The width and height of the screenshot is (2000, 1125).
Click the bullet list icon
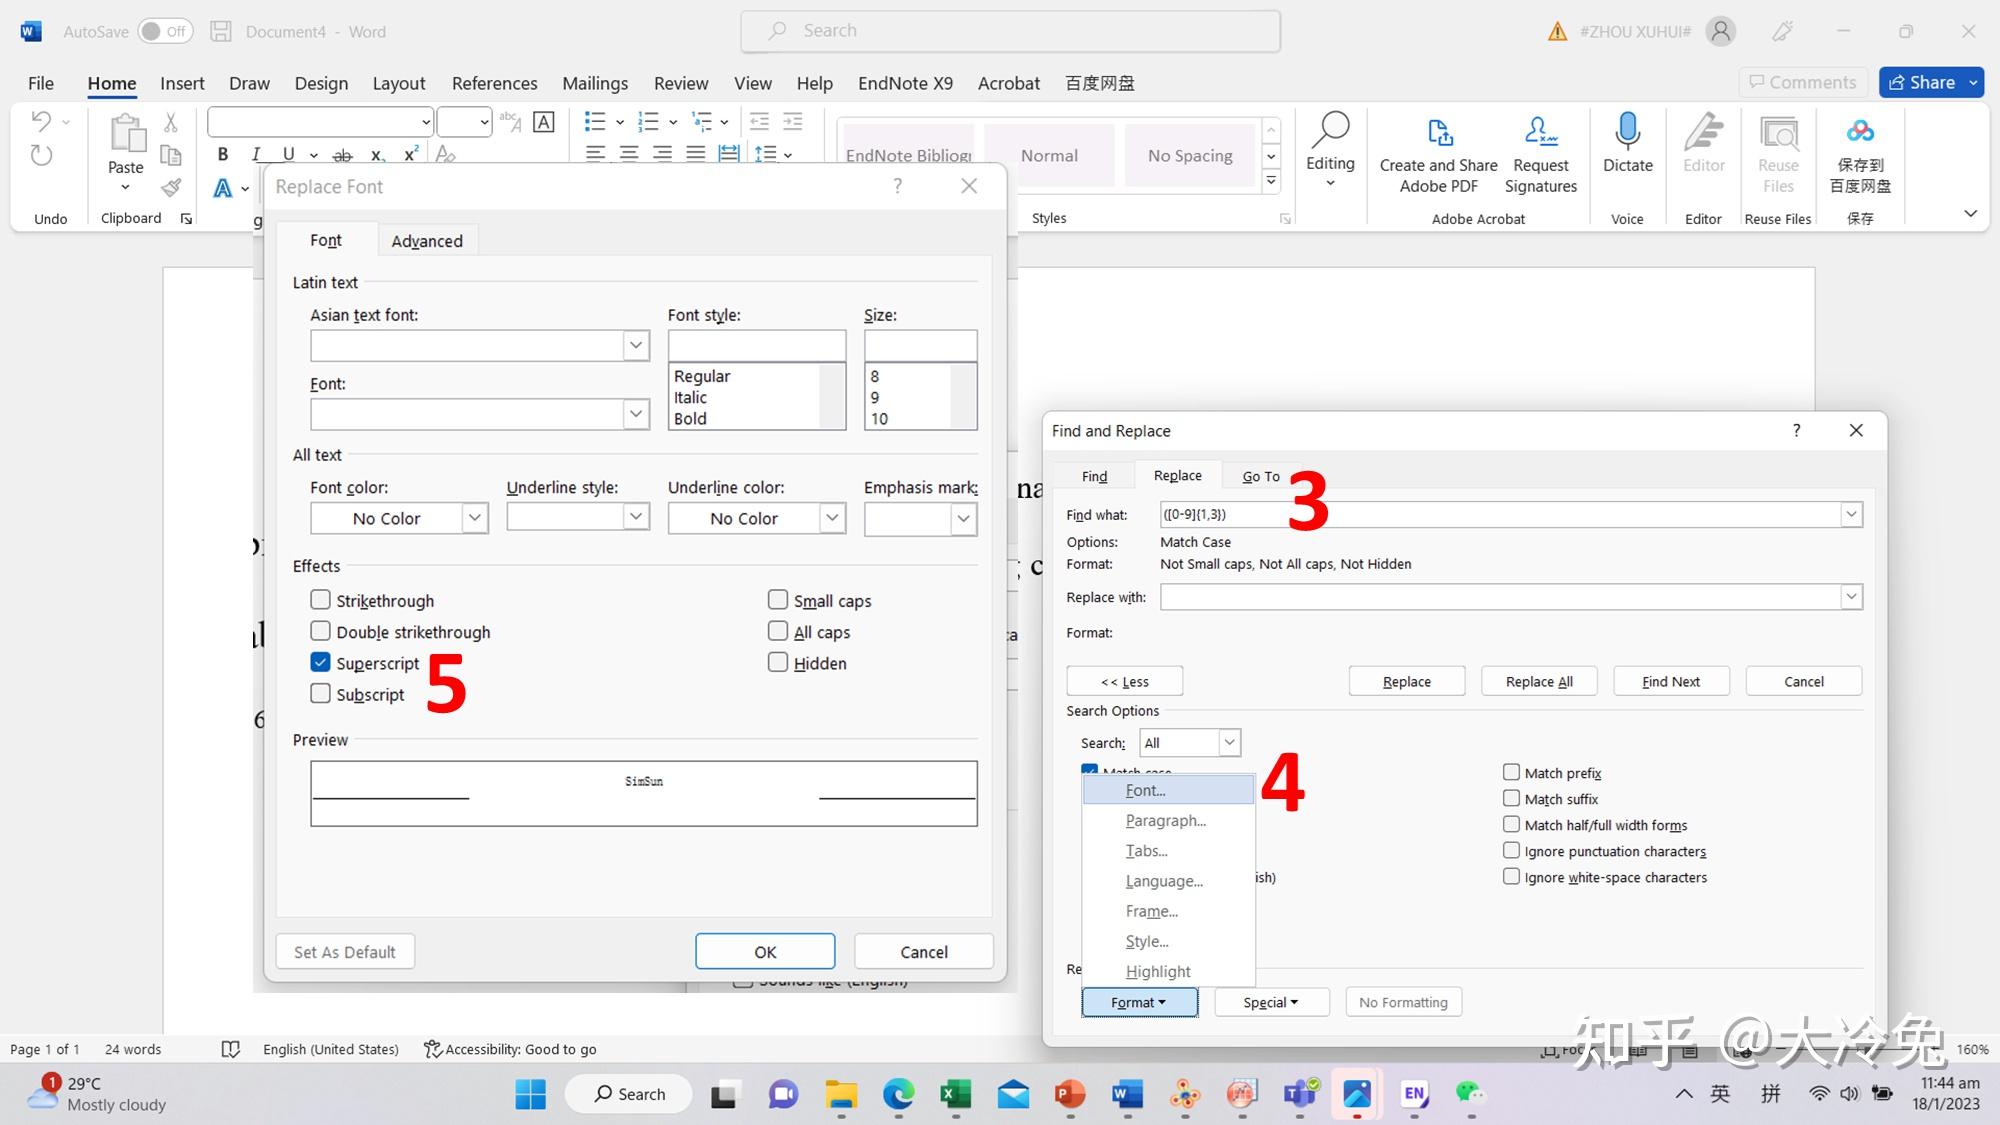[595, 122]
